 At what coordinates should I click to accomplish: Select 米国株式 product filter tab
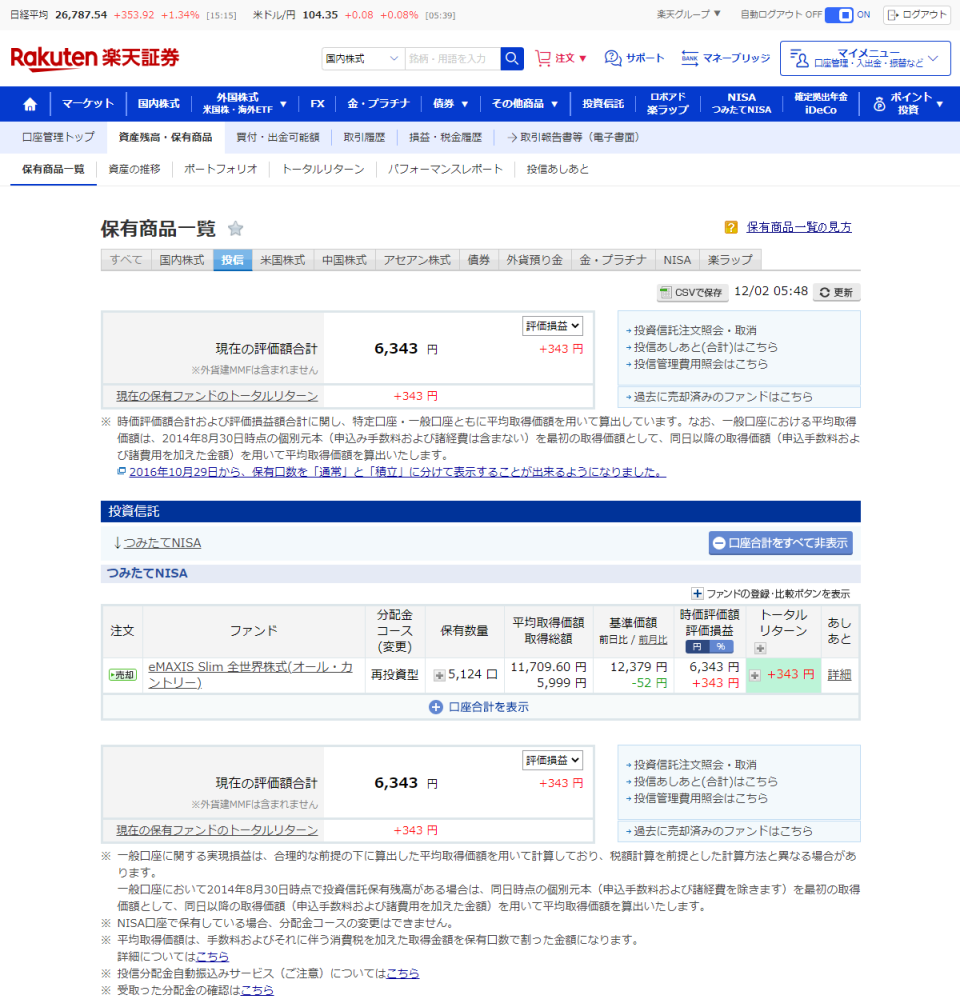click(x=283, y=260)
